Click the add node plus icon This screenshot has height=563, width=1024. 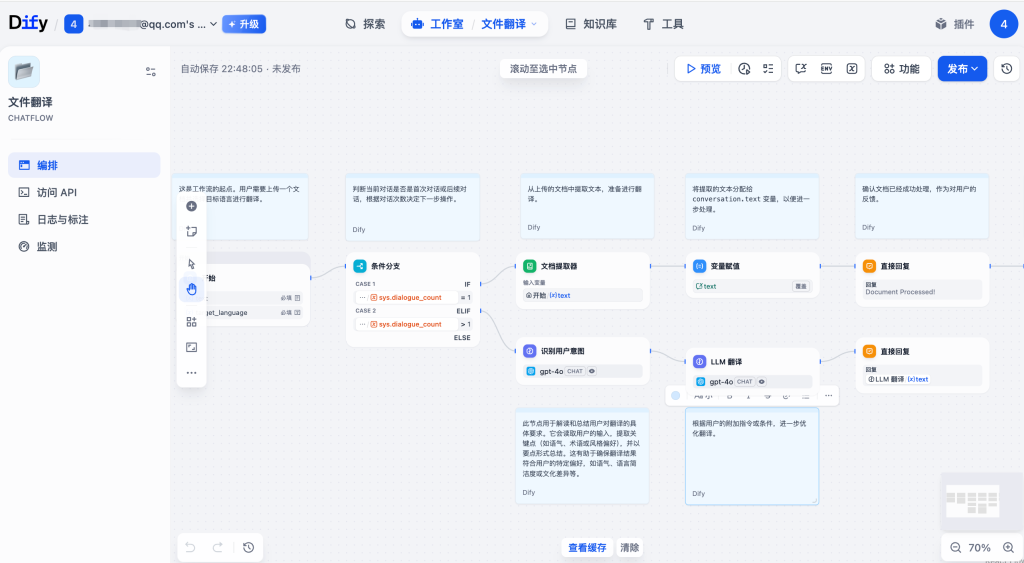click(191, 206)
